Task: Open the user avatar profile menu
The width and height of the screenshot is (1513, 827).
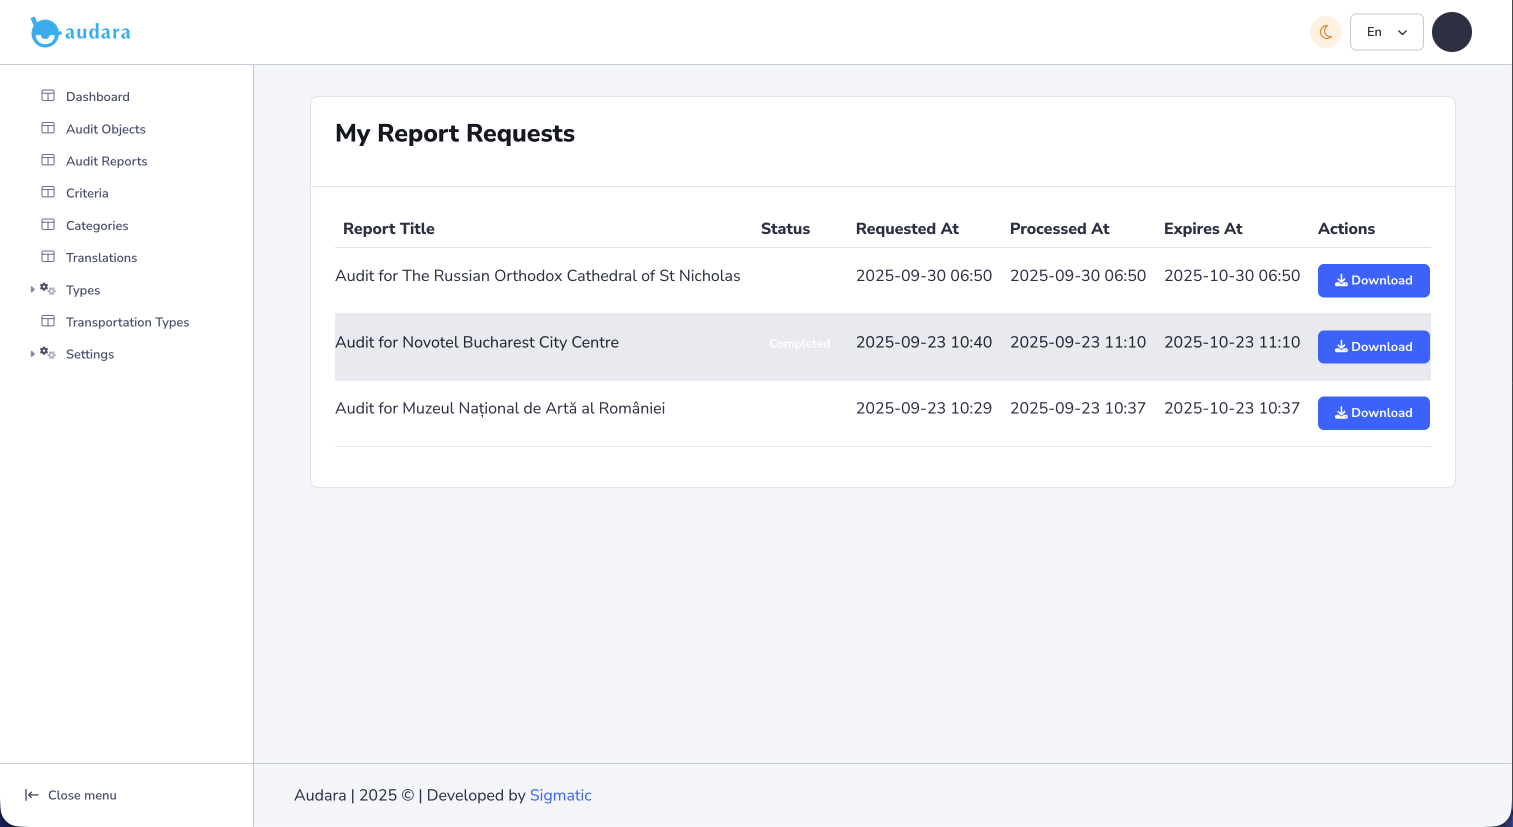Action: tap(1451, 32)
